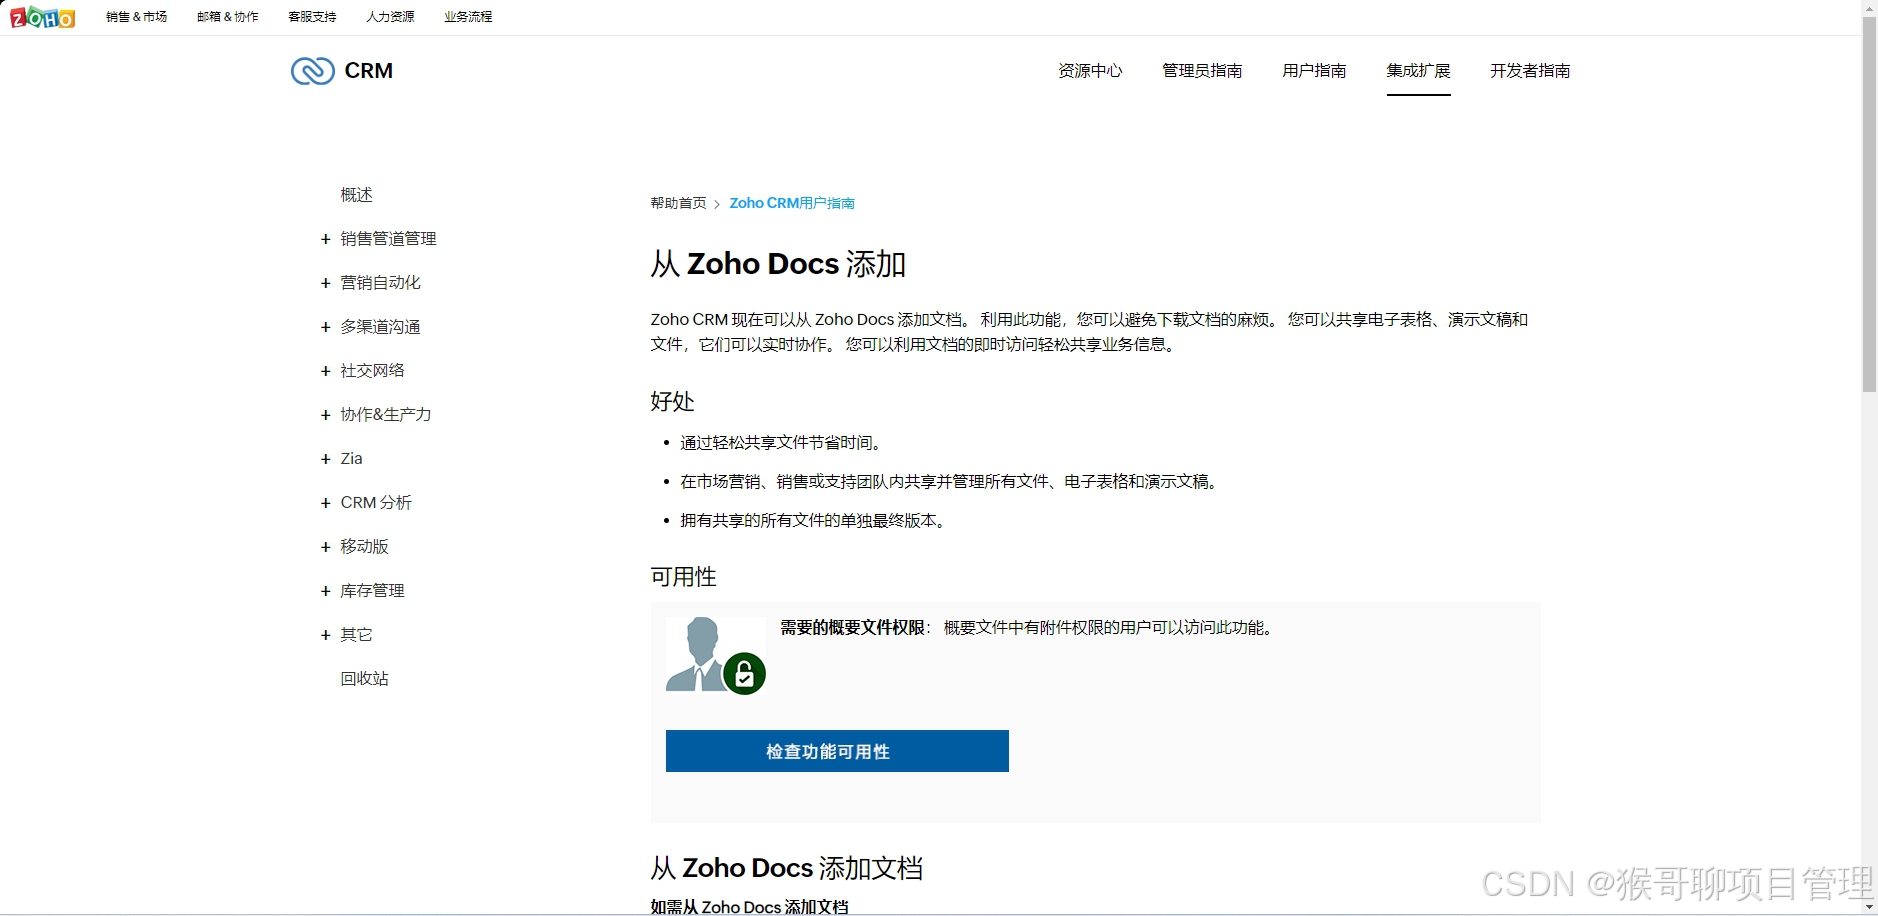1878x916 pixels.
Task: Click the CRM product title
Action: (x=368, y=71)
